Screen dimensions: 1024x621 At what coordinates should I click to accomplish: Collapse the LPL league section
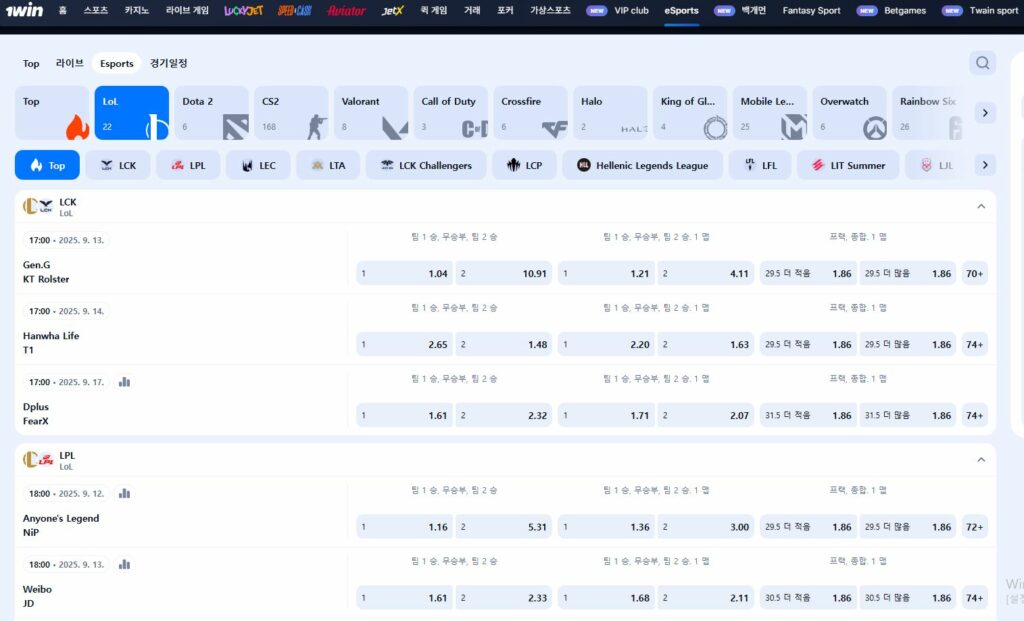pyautogui.click(x=981, y=460)
